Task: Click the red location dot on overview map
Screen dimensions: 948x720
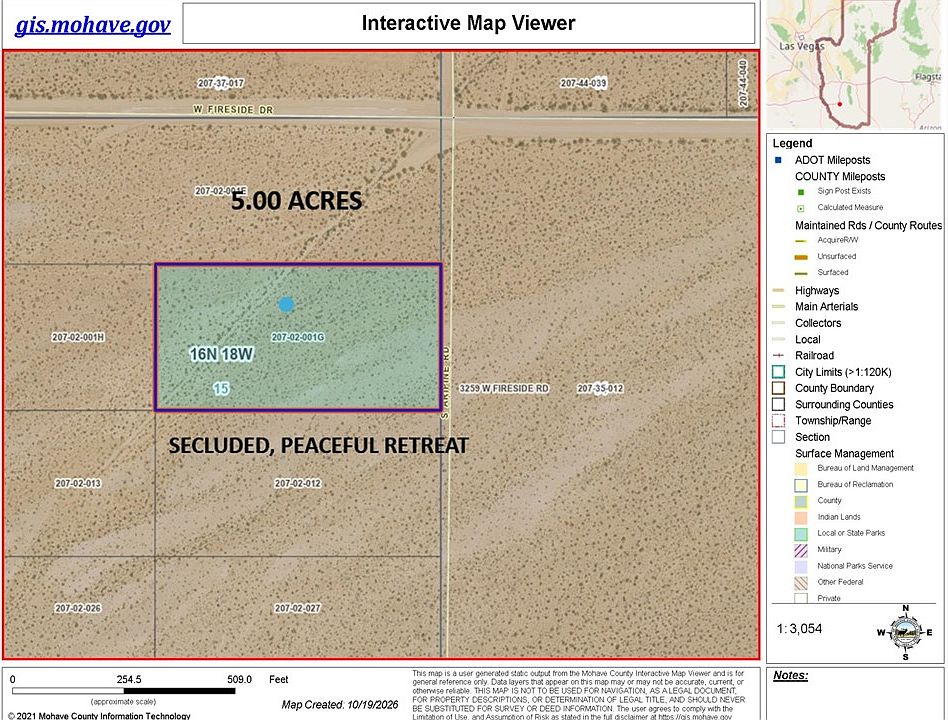Action: [x=839, y=104]
